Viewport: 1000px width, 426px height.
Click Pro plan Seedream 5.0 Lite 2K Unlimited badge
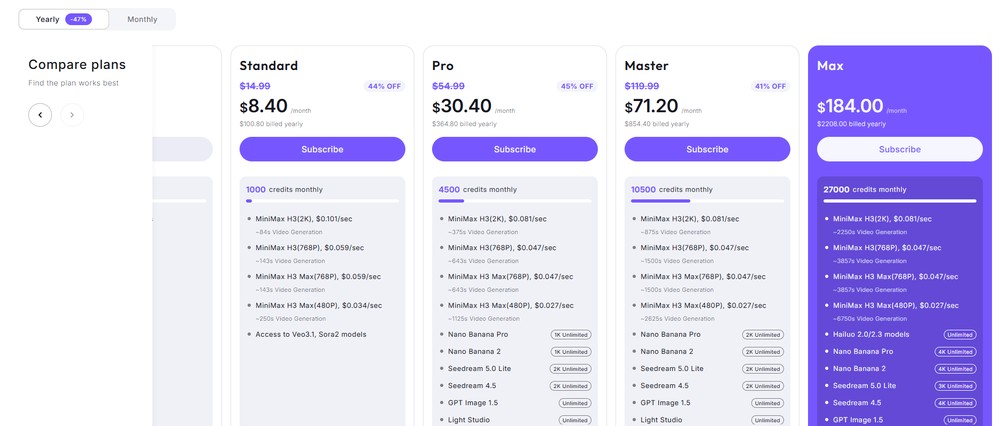pos(571,369)
